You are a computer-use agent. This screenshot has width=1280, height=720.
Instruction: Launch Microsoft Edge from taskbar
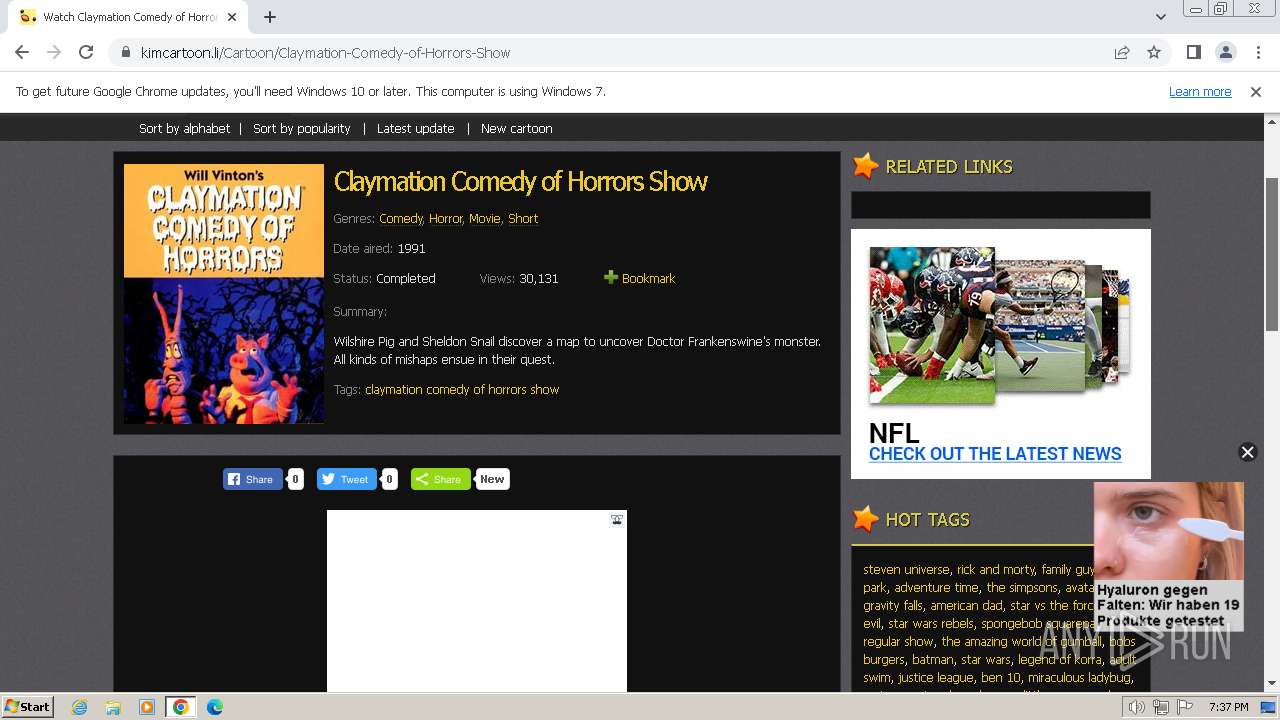[215, 707]
